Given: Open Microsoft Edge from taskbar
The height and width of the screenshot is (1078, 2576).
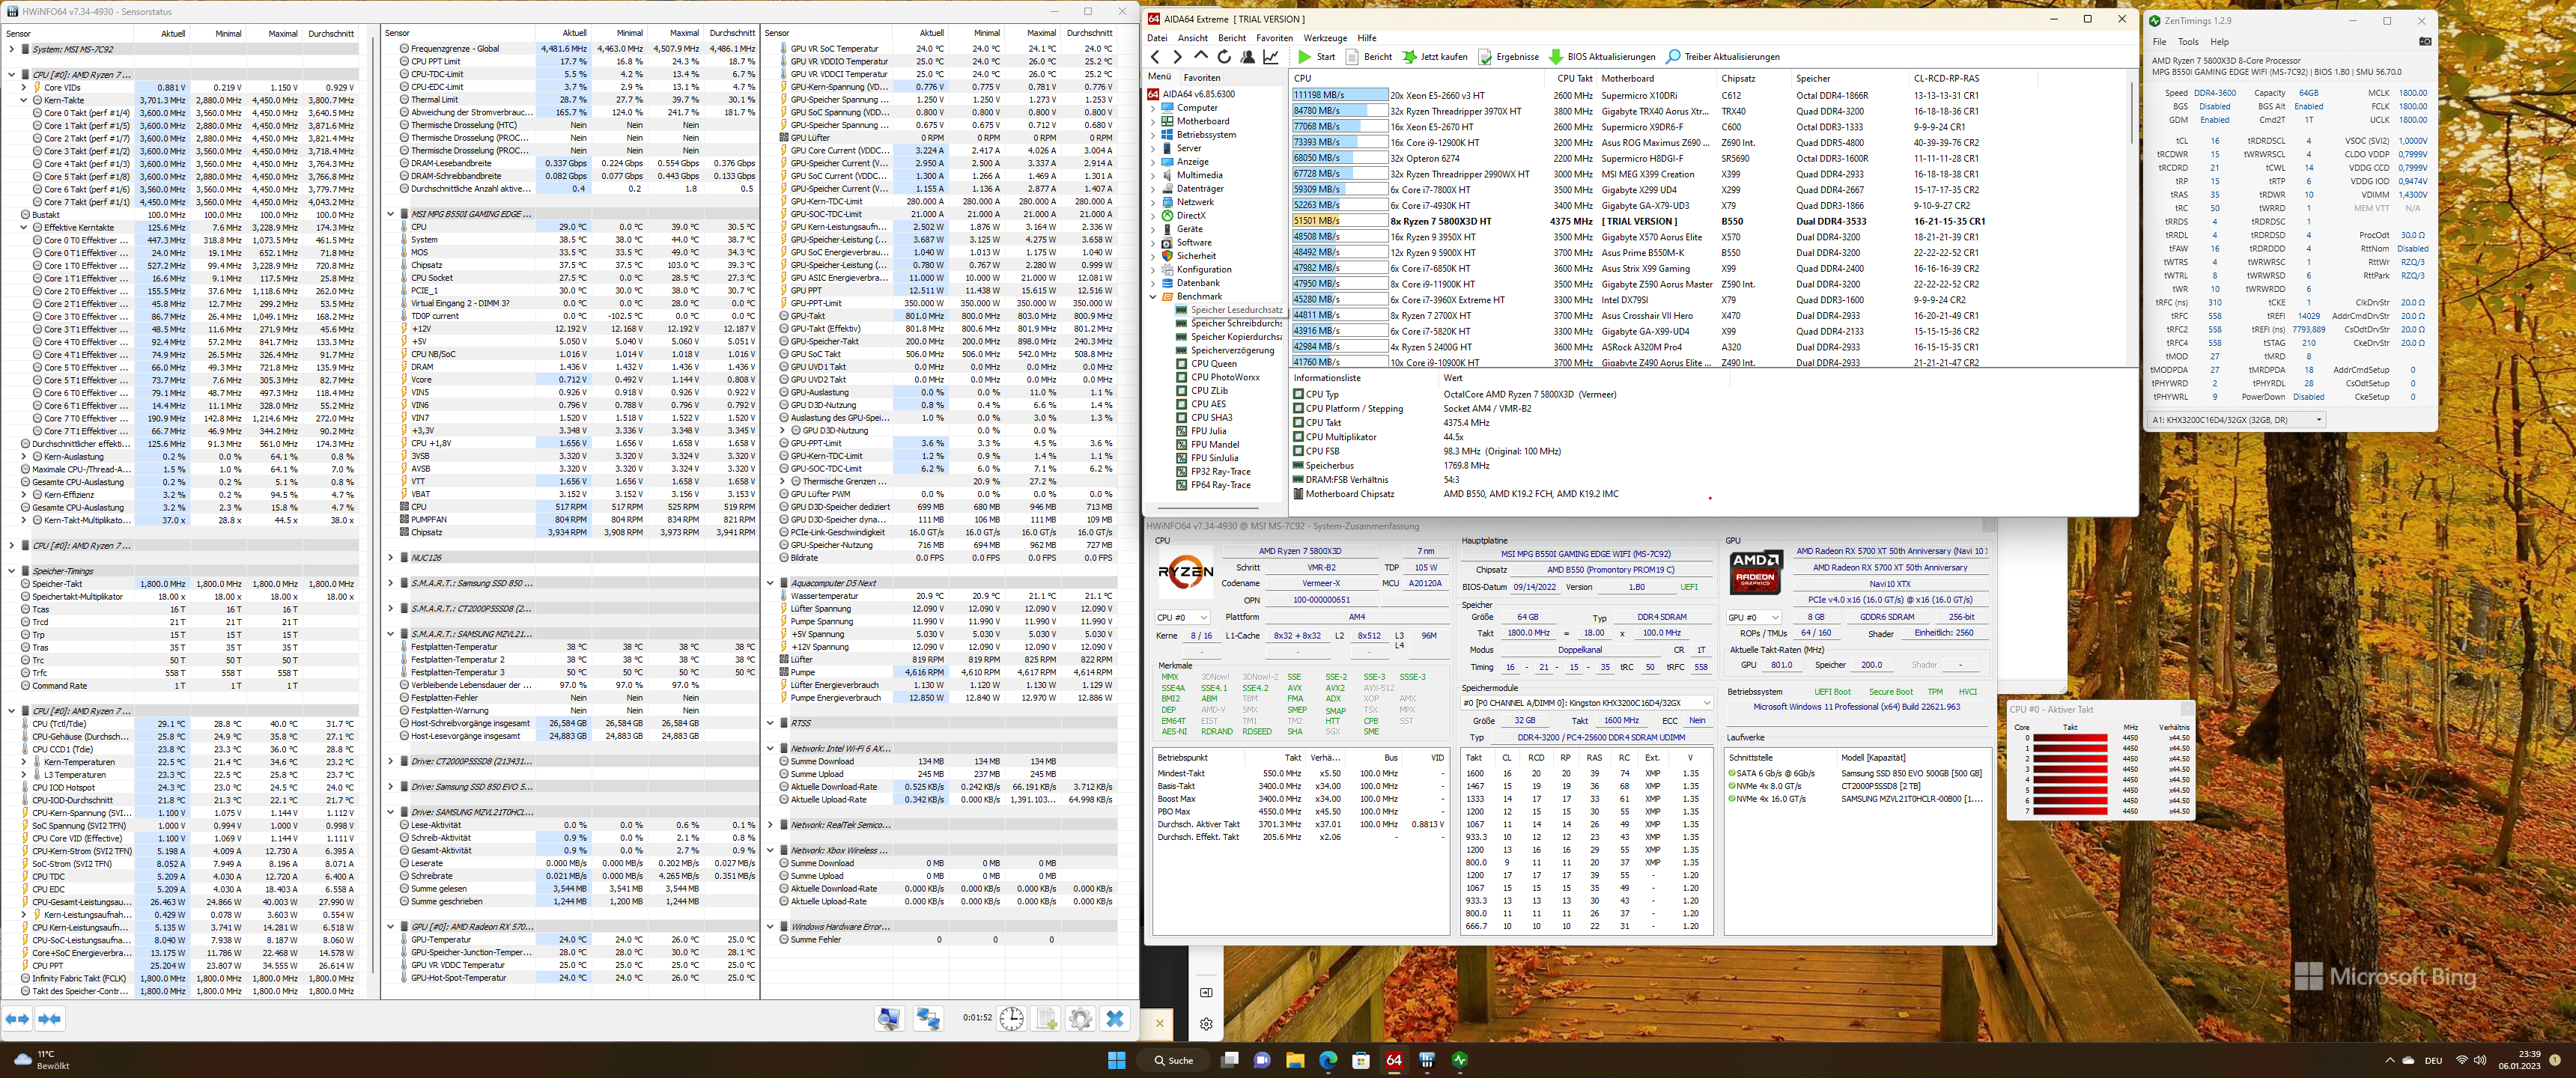Looking at the screenshot, I should pyautogui.click(x=1328, y=1060).
